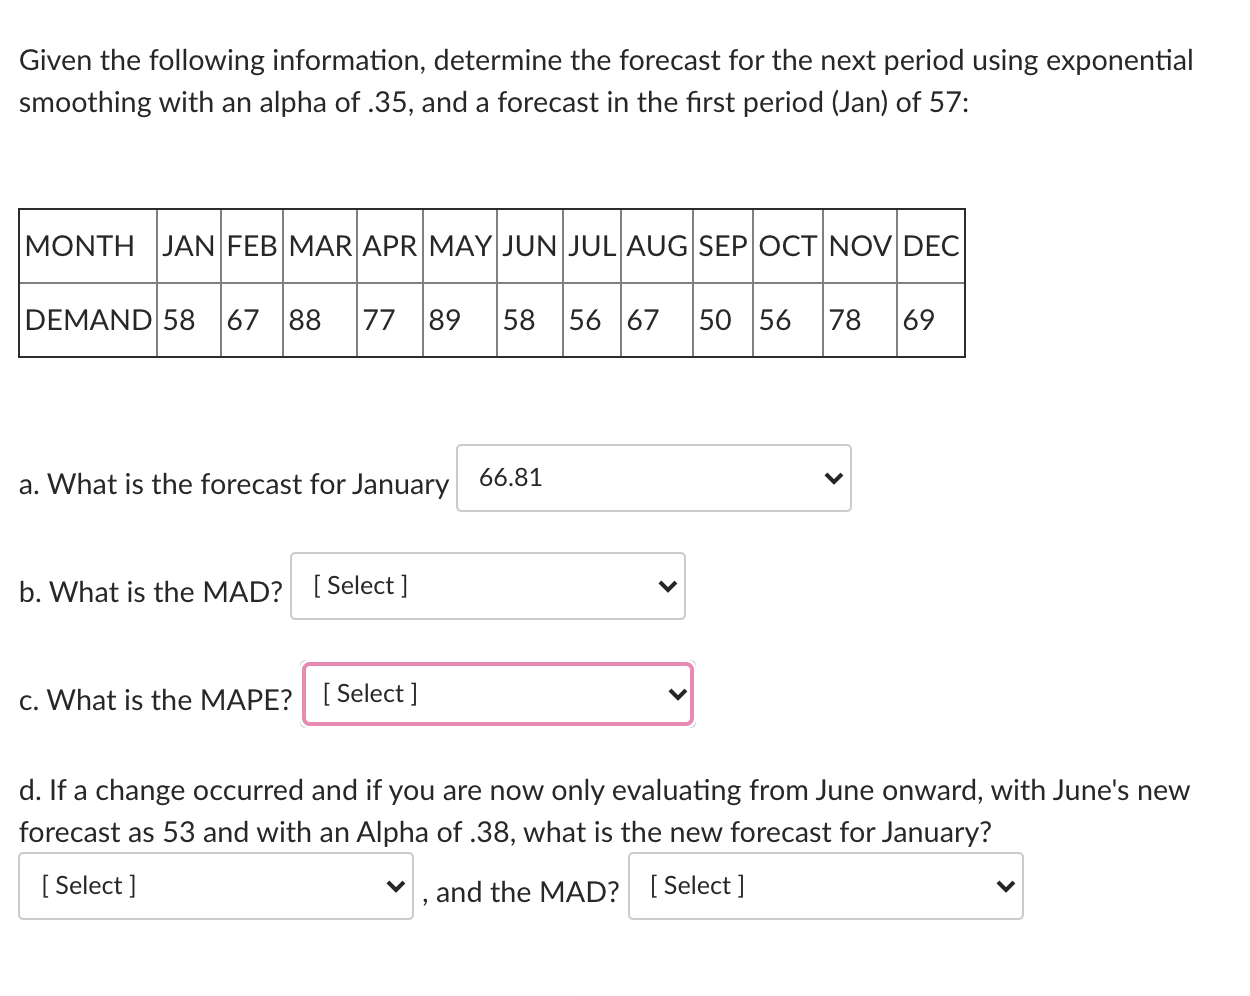Screen dimensions: 1250x996
Task: Click the AUG demand value 67
Action: click(x=640, y=319)
